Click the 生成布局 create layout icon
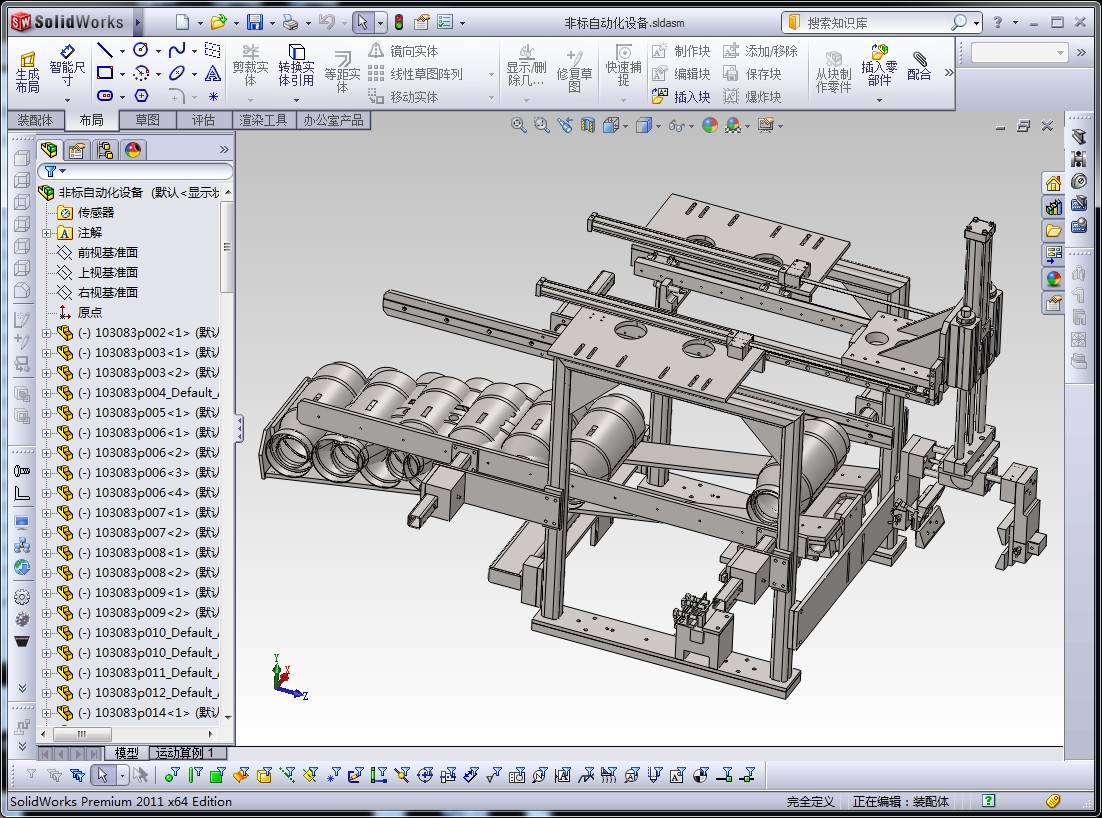Screen dimensions: 1102x818 pos(27,72)
